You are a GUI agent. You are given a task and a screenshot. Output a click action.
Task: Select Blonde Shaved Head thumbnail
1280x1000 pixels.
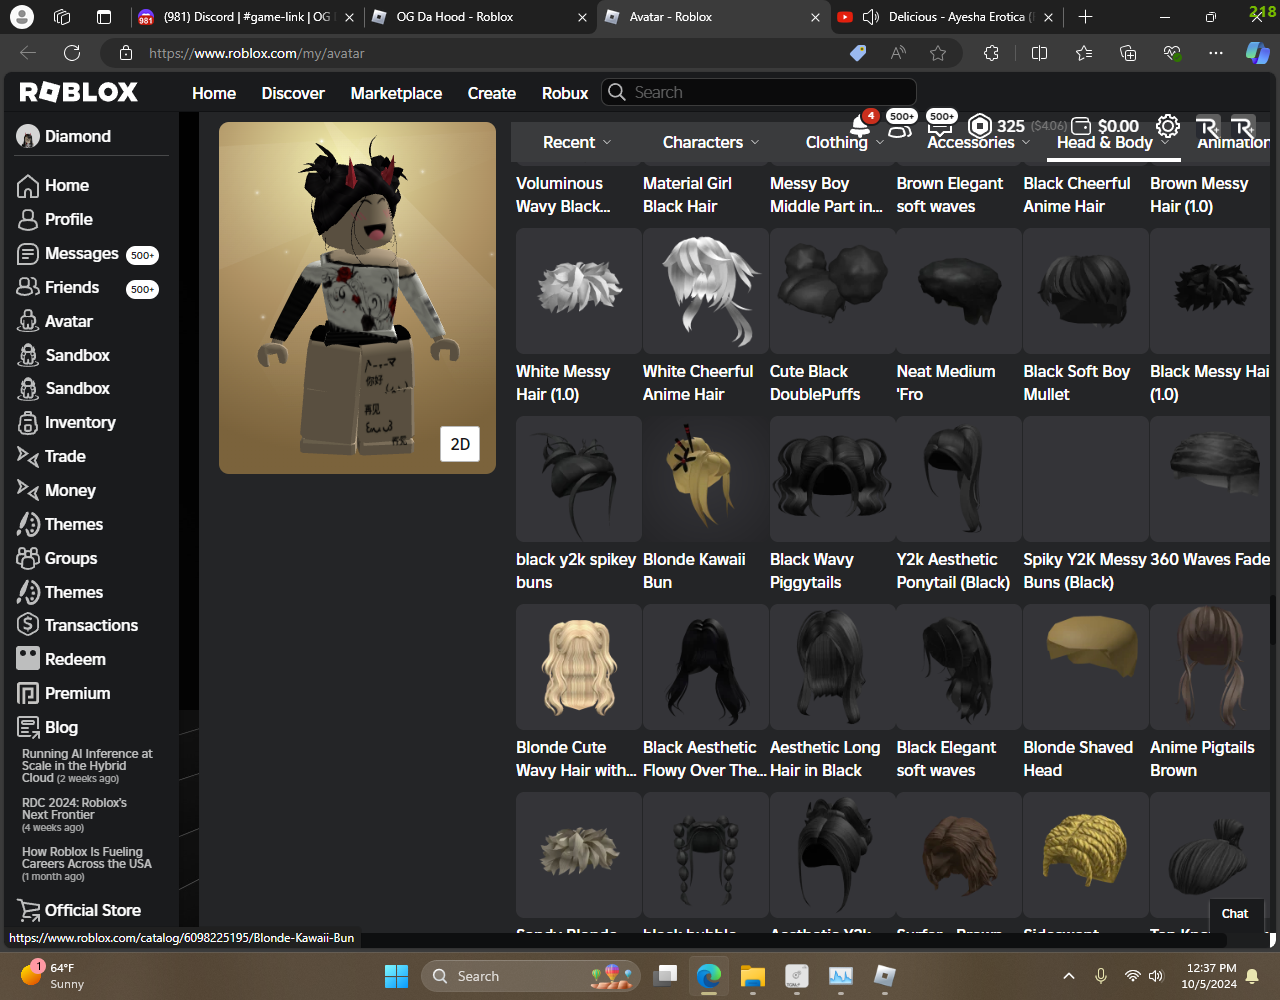point(1086,667)
